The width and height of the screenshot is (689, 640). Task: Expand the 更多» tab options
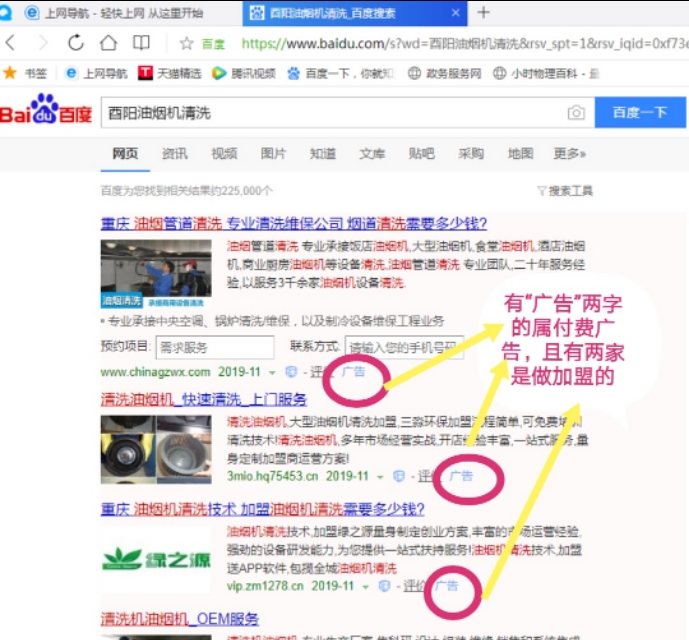(569, 153)
